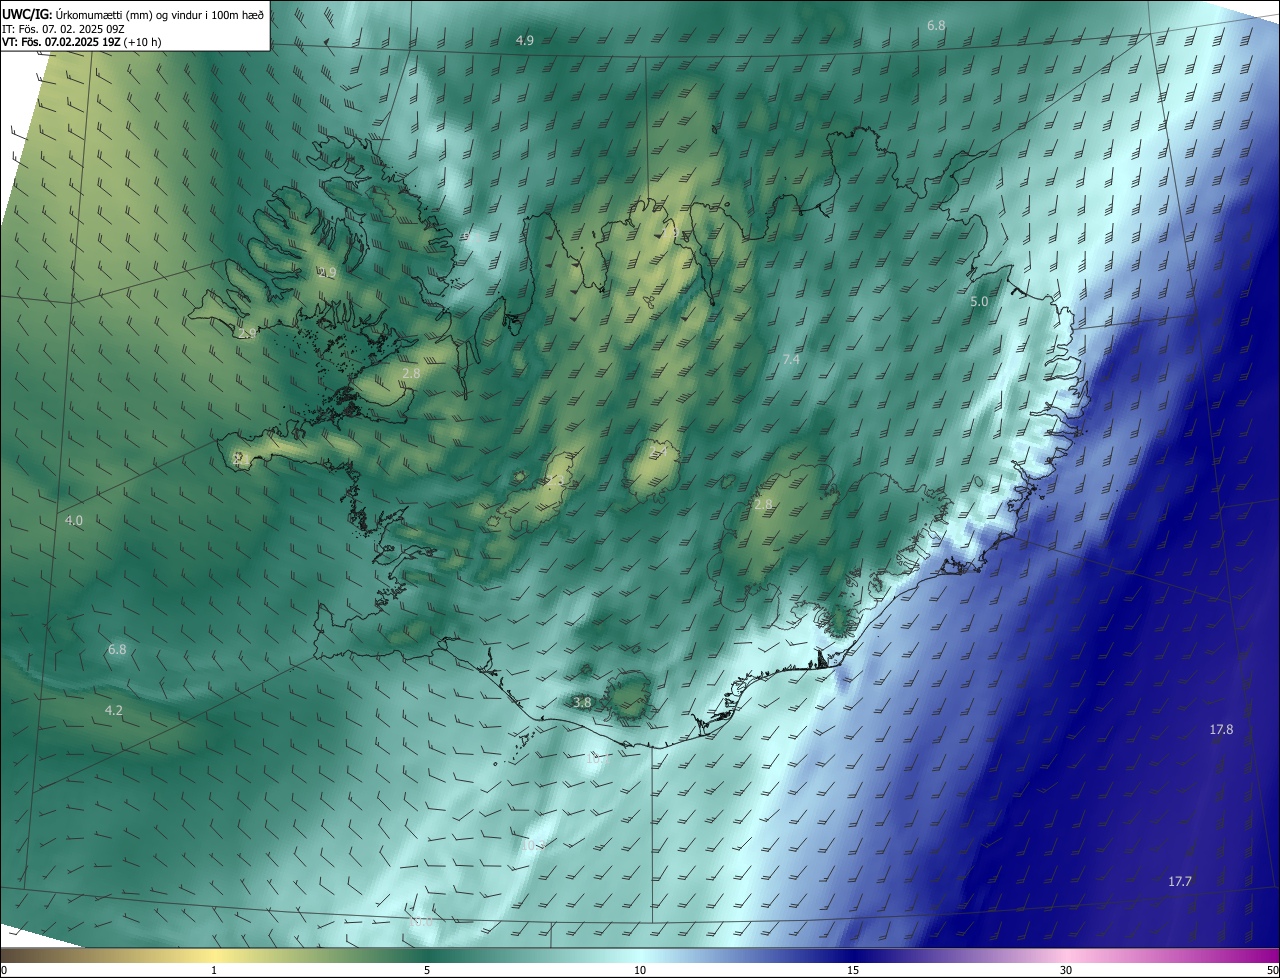This screenshot has width=1280, height=978.
Task: Click the 17.8 value label
Action: (x=1221, y=730)
